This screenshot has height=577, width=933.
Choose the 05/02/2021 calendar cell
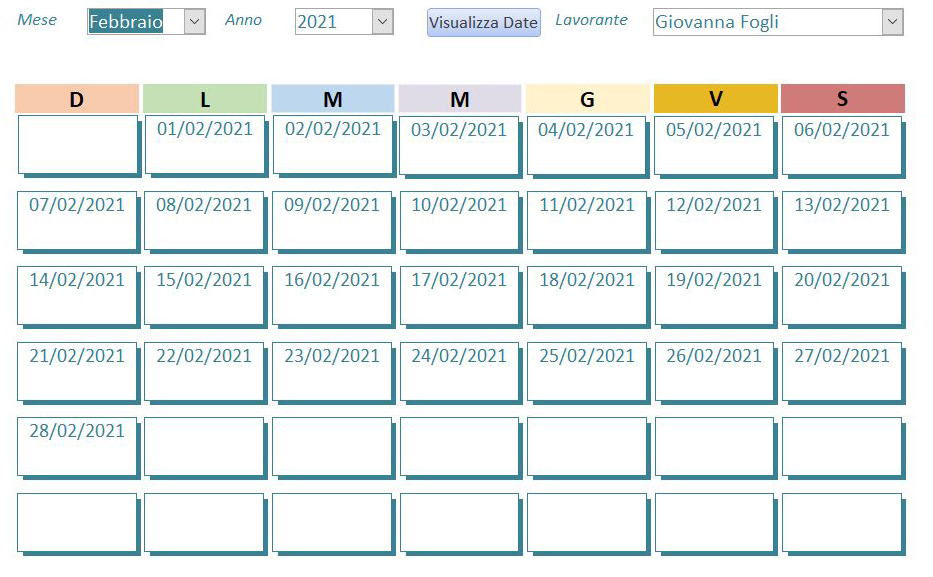coord(714,144)
